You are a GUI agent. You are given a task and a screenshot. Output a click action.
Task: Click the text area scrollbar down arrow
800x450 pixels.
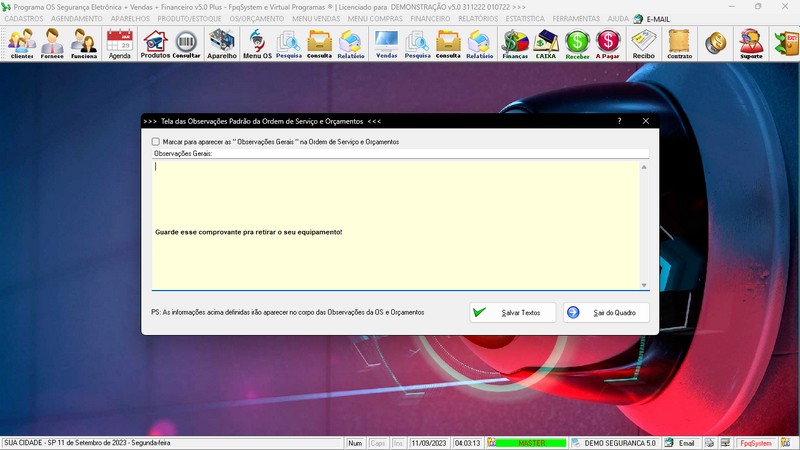pyautogui.click(x=644, y=286)
